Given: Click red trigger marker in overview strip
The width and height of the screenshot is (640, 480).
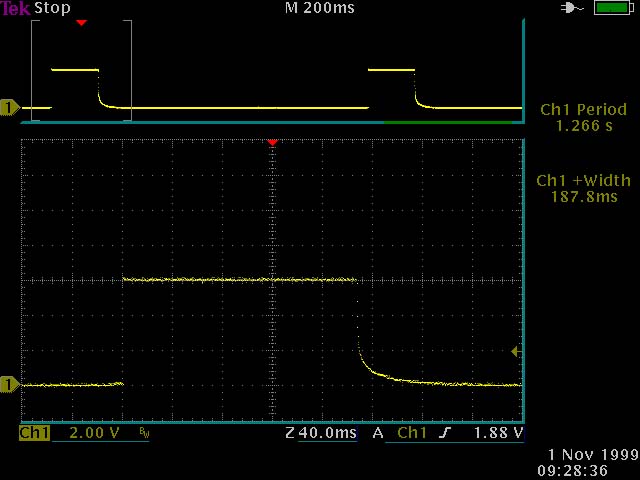Looking at the screenshot, I should 81,22.
